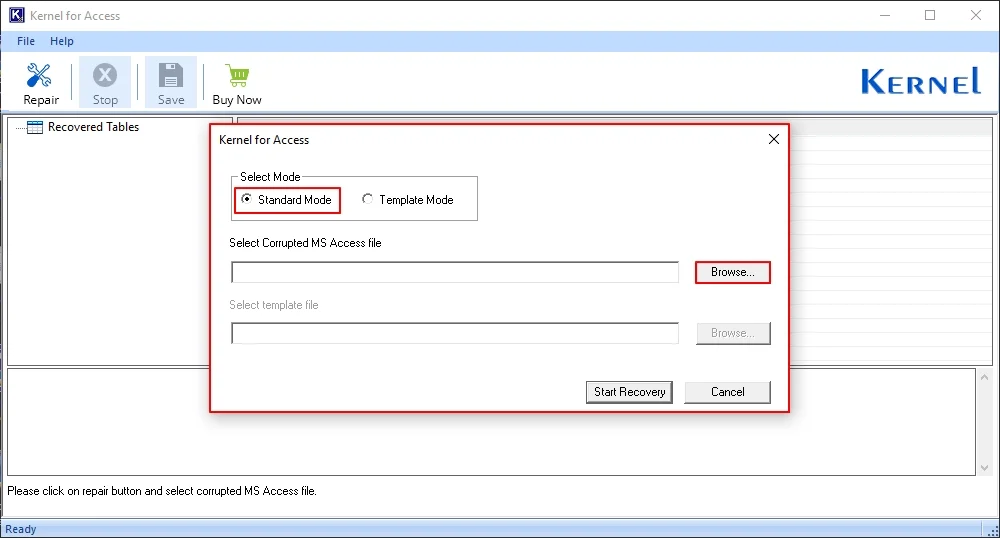
Task: Click the Start Recovery button
Action: pyautogui.click(x=629, y=392)
